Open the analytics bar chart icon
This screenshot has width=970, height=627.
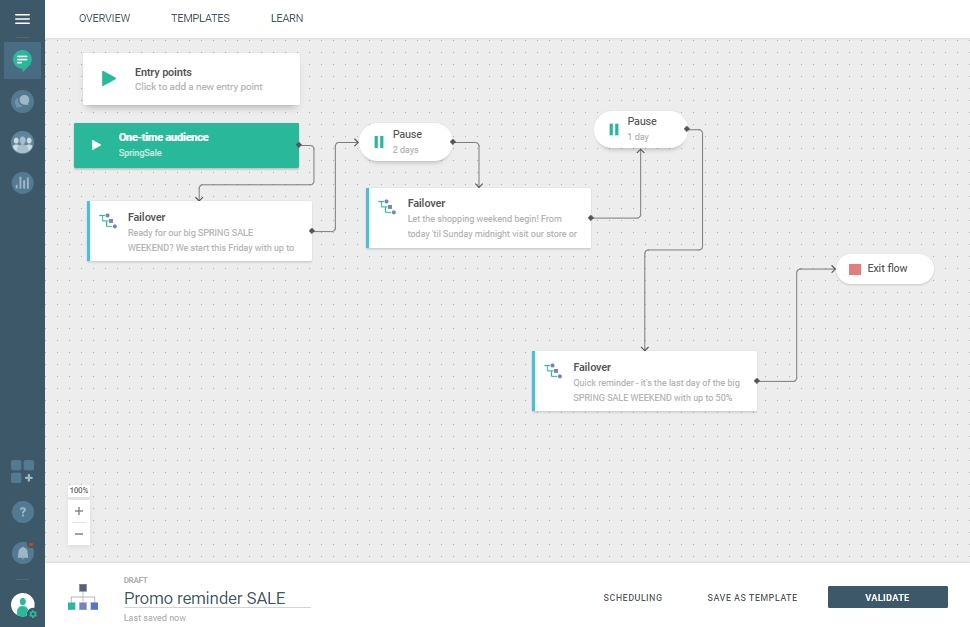click(22, 183)
